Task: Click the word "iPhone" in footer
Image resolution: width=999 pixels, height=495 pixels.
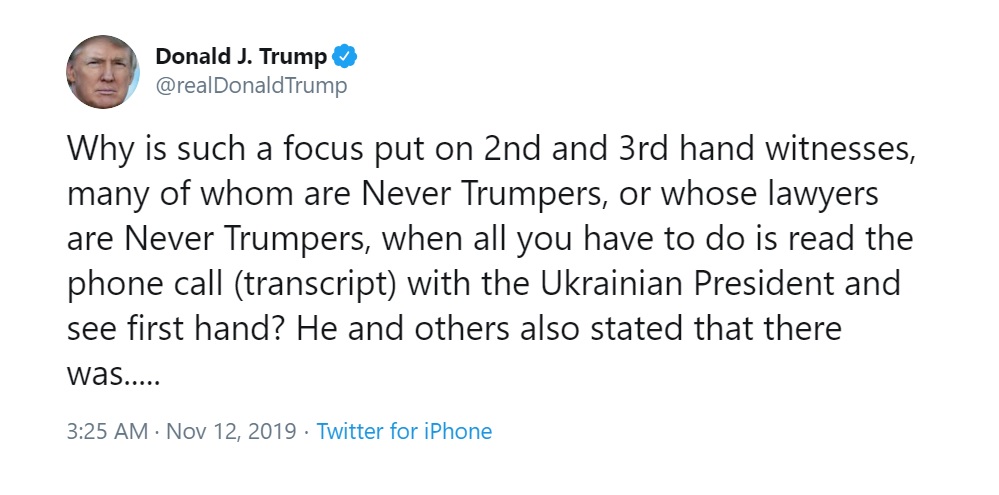Action: point(457,431)
